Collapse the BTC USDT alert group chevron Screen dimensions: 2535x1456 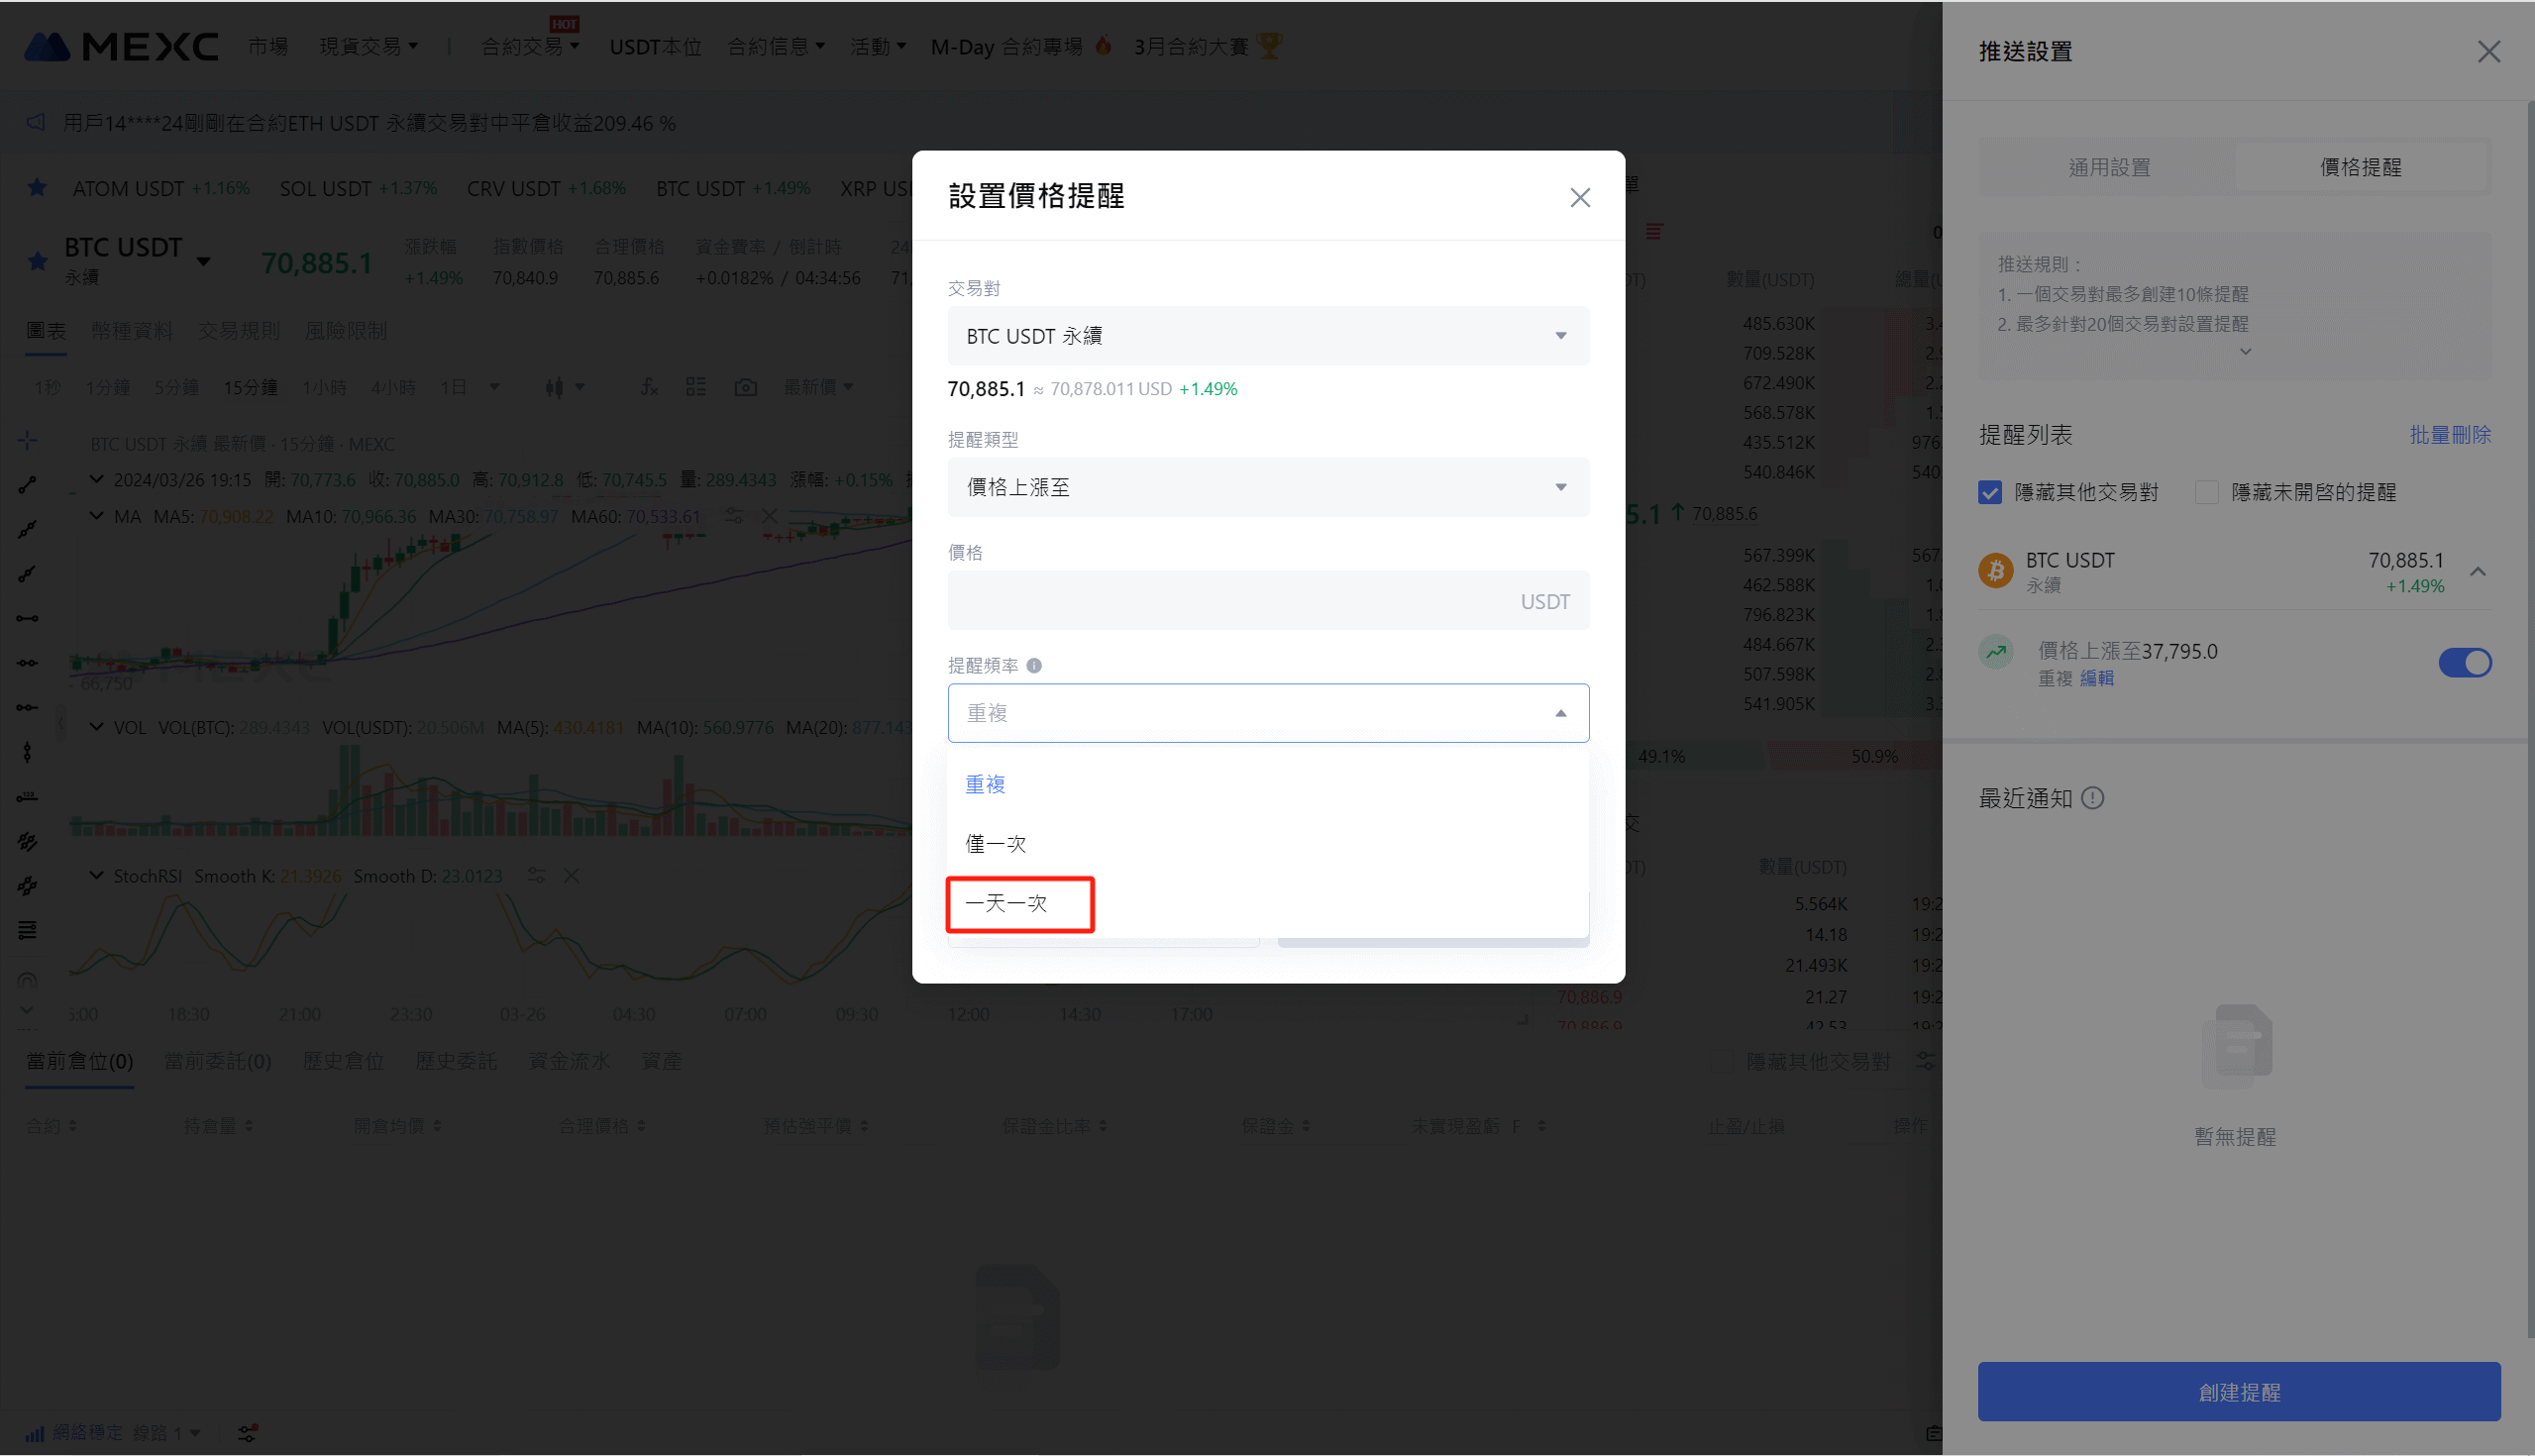[2478, 572]
